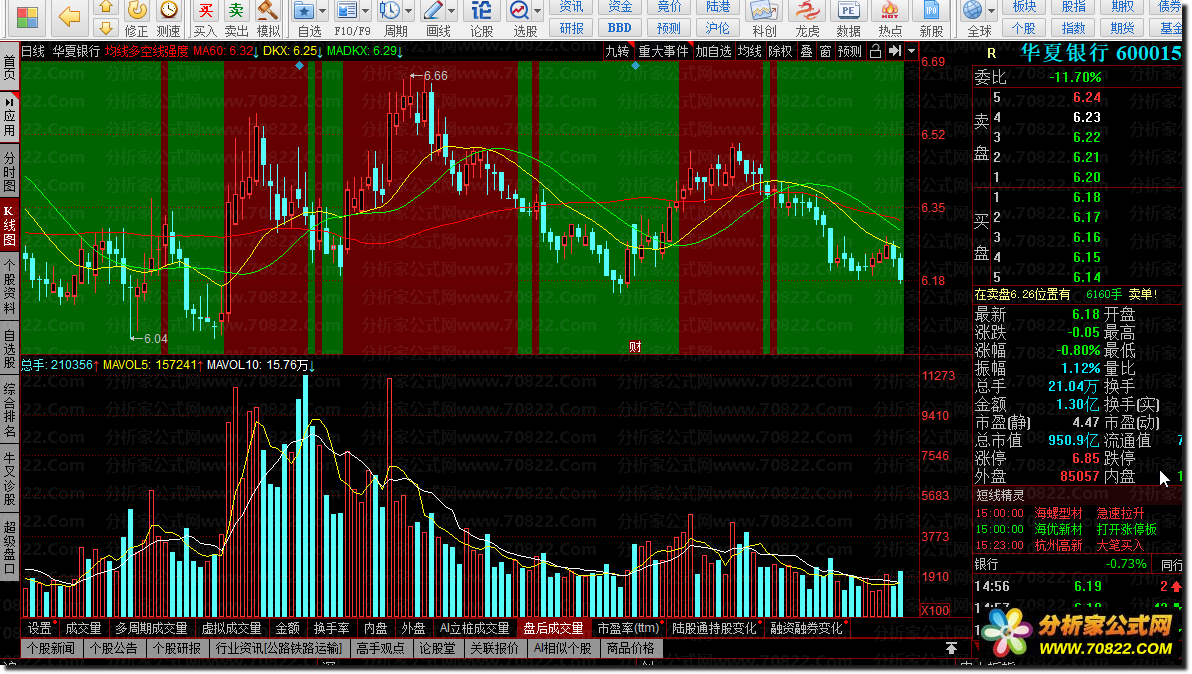Viewport: 1192px width, 674px height.
Task: Select 分时图 in left sidebar
Action: click(x=9, y=171)
